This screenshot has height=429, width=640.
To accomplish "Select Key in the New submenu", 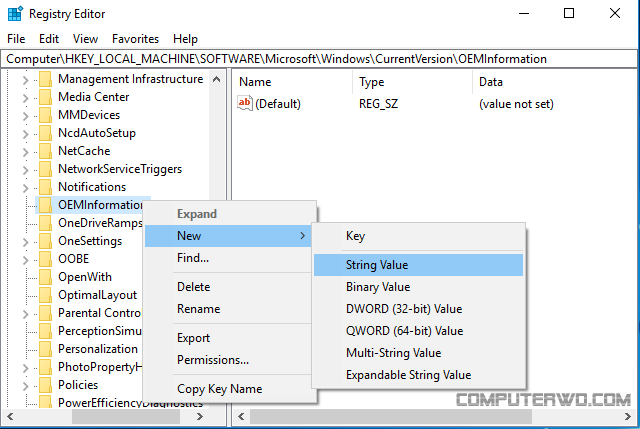I will (418, 236).
